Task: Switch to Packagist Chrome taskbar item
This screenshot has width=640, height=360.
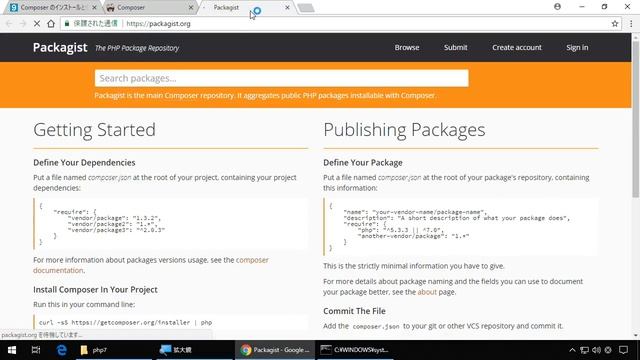Action: coord(275,350)
